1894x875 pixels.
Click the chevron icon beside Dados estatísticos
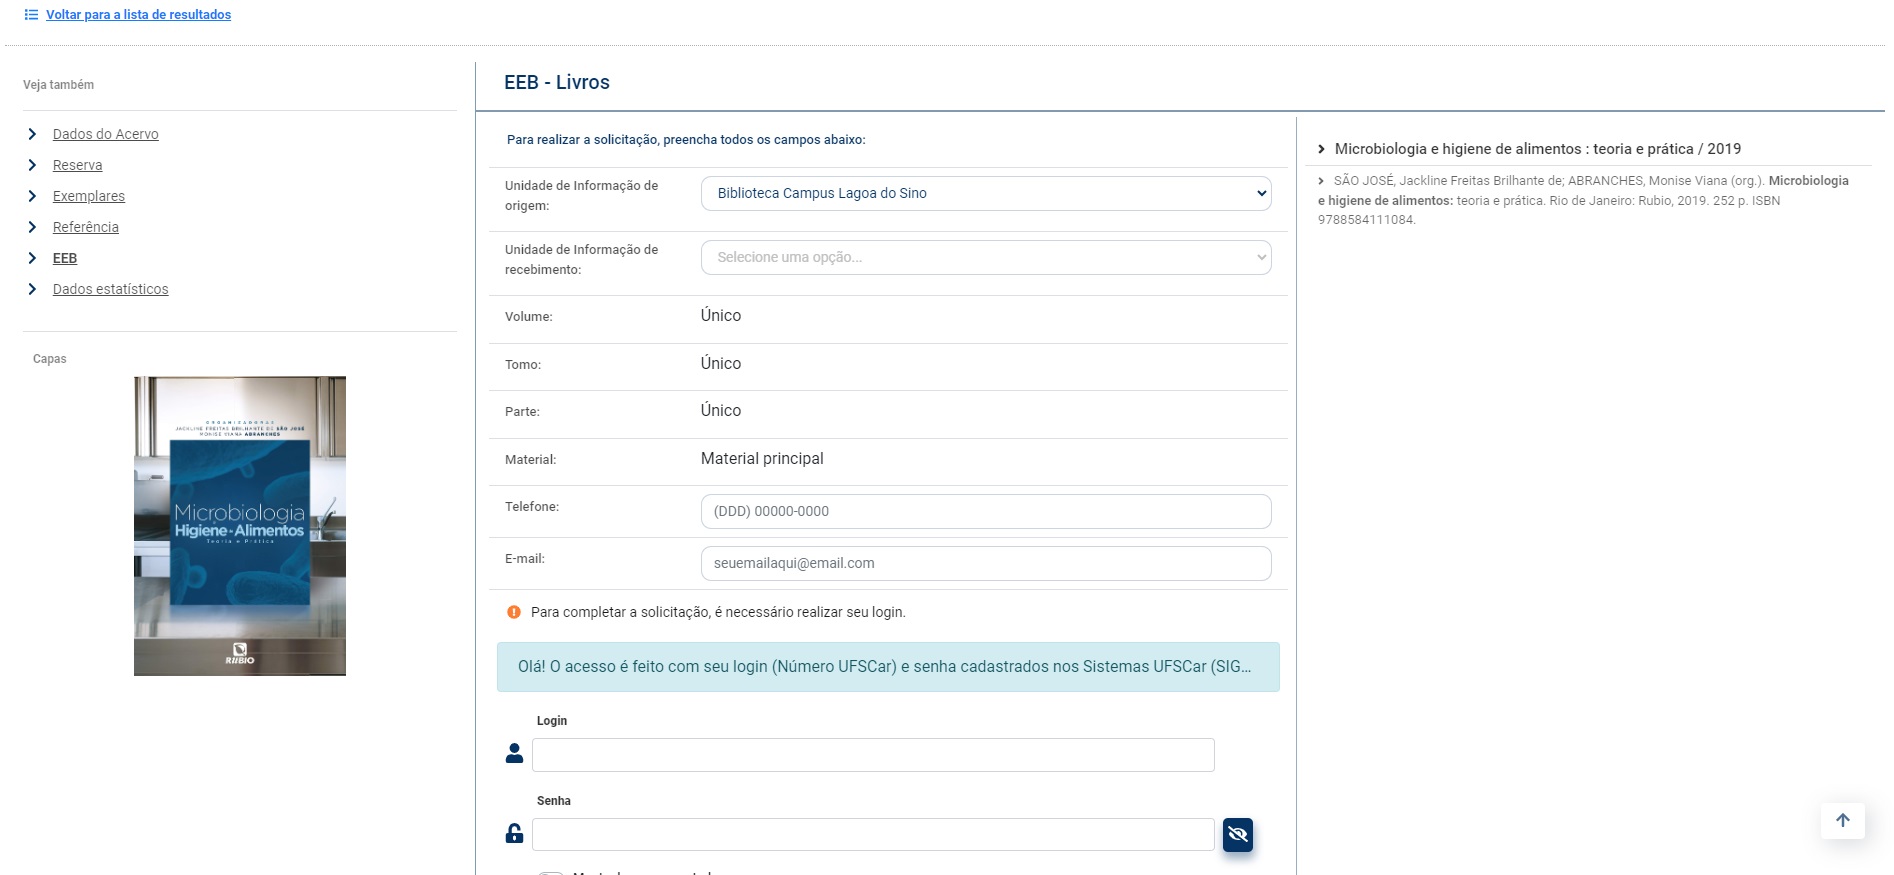point(32,289)
